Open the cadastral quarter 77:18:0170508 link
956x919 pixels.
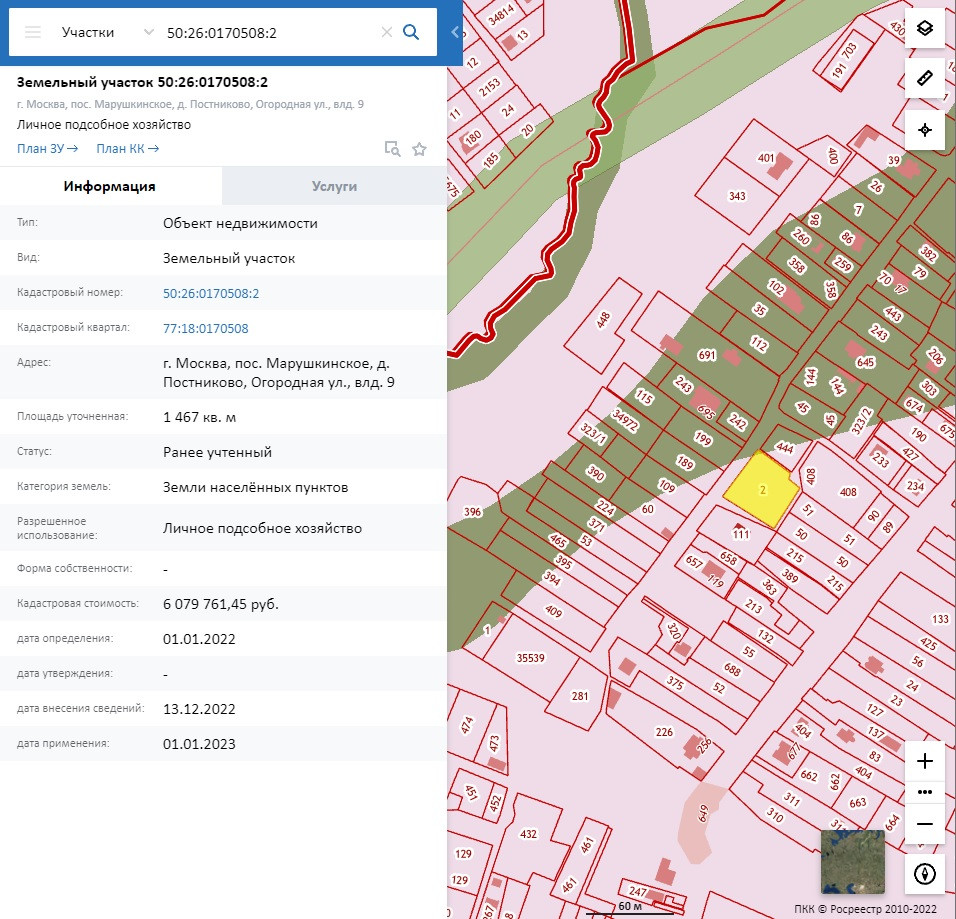pyautogui.click(x=206, y=328)
